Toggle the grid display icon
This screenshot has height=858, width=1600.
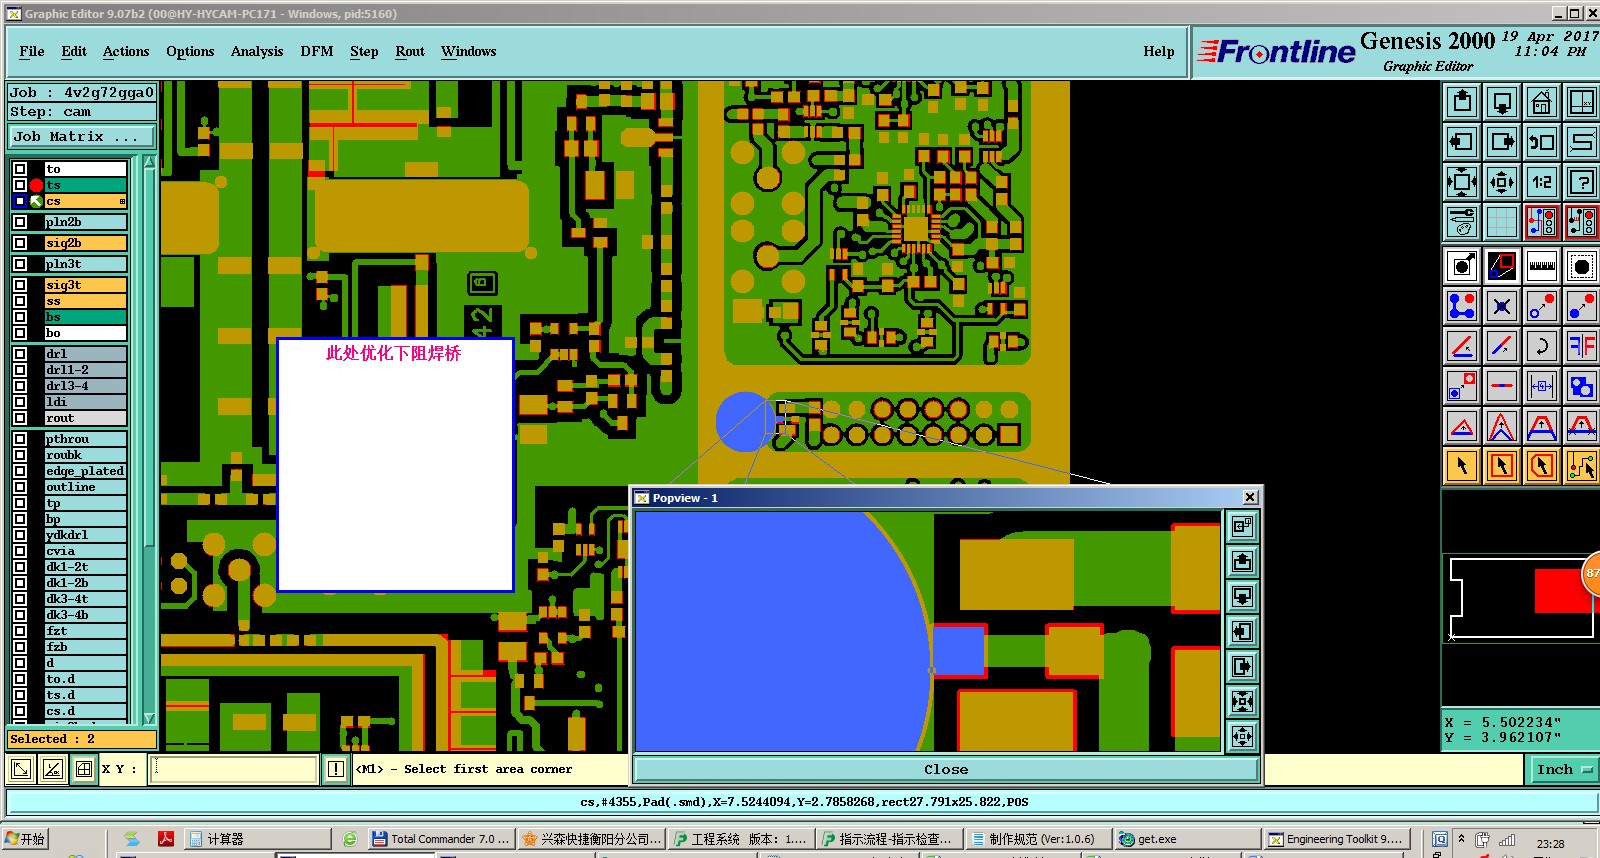tap(1502, 222)
